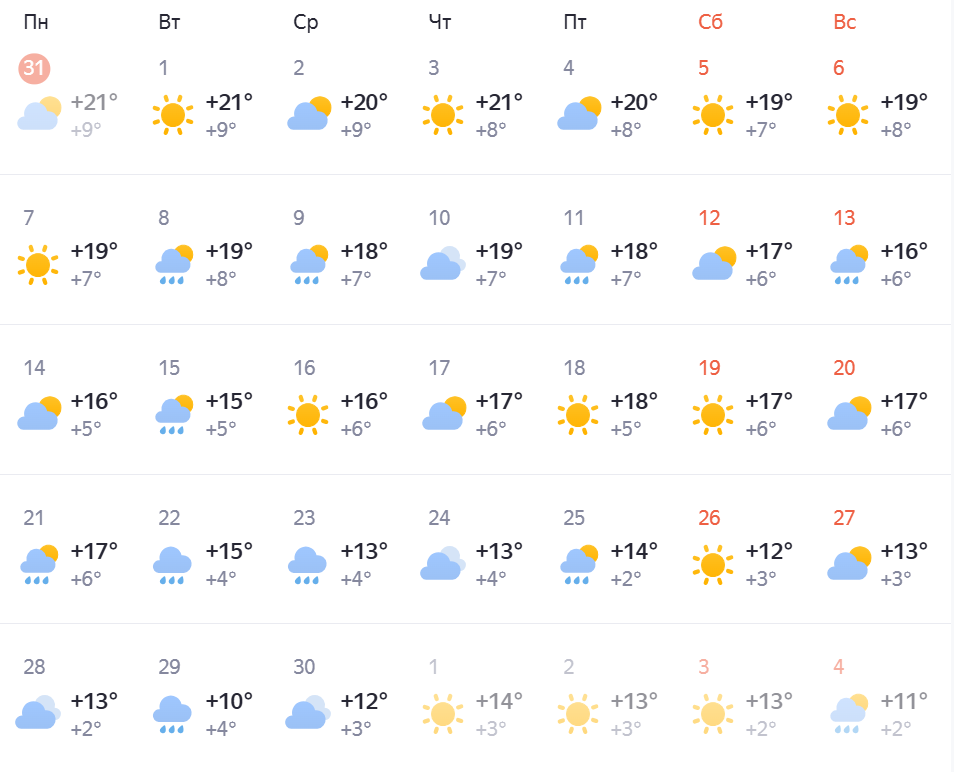The height and width of the screenshot is (772, 954).
Task: Click the highlighted date 31 badge
Action: pos(34,68)
